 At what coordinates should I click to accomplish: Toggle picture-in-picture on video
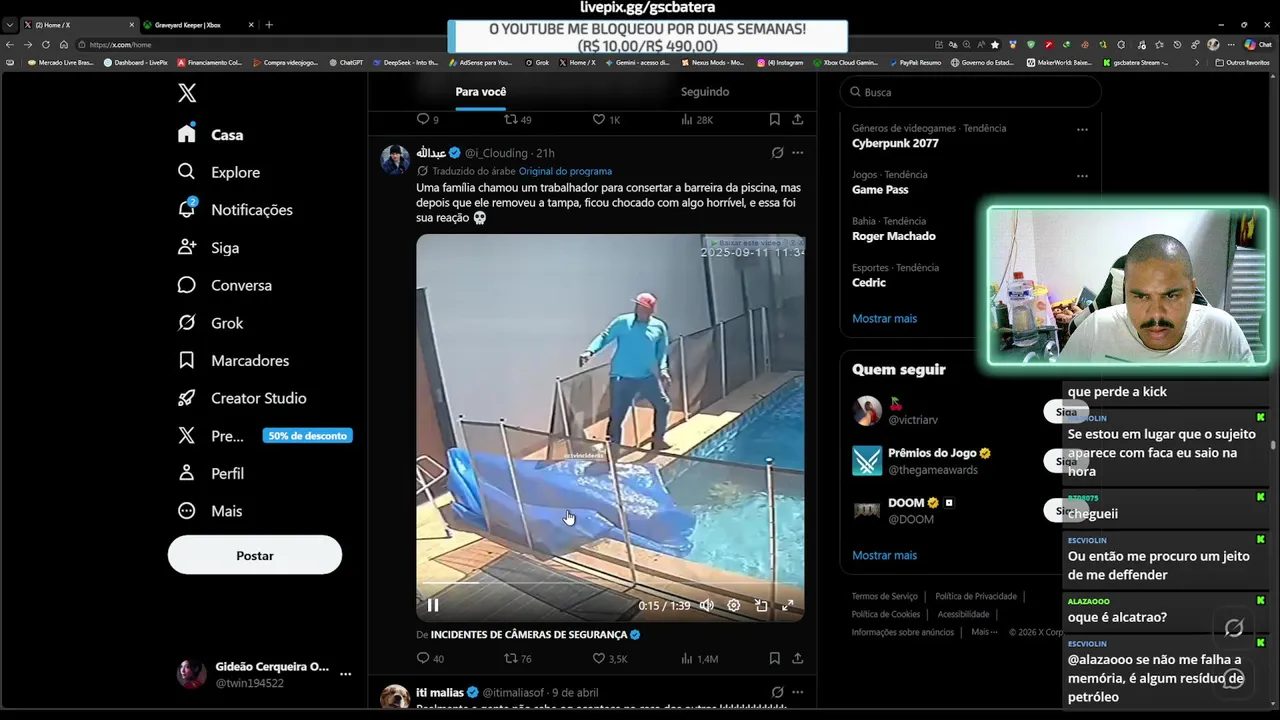click(x=761, y=605)
